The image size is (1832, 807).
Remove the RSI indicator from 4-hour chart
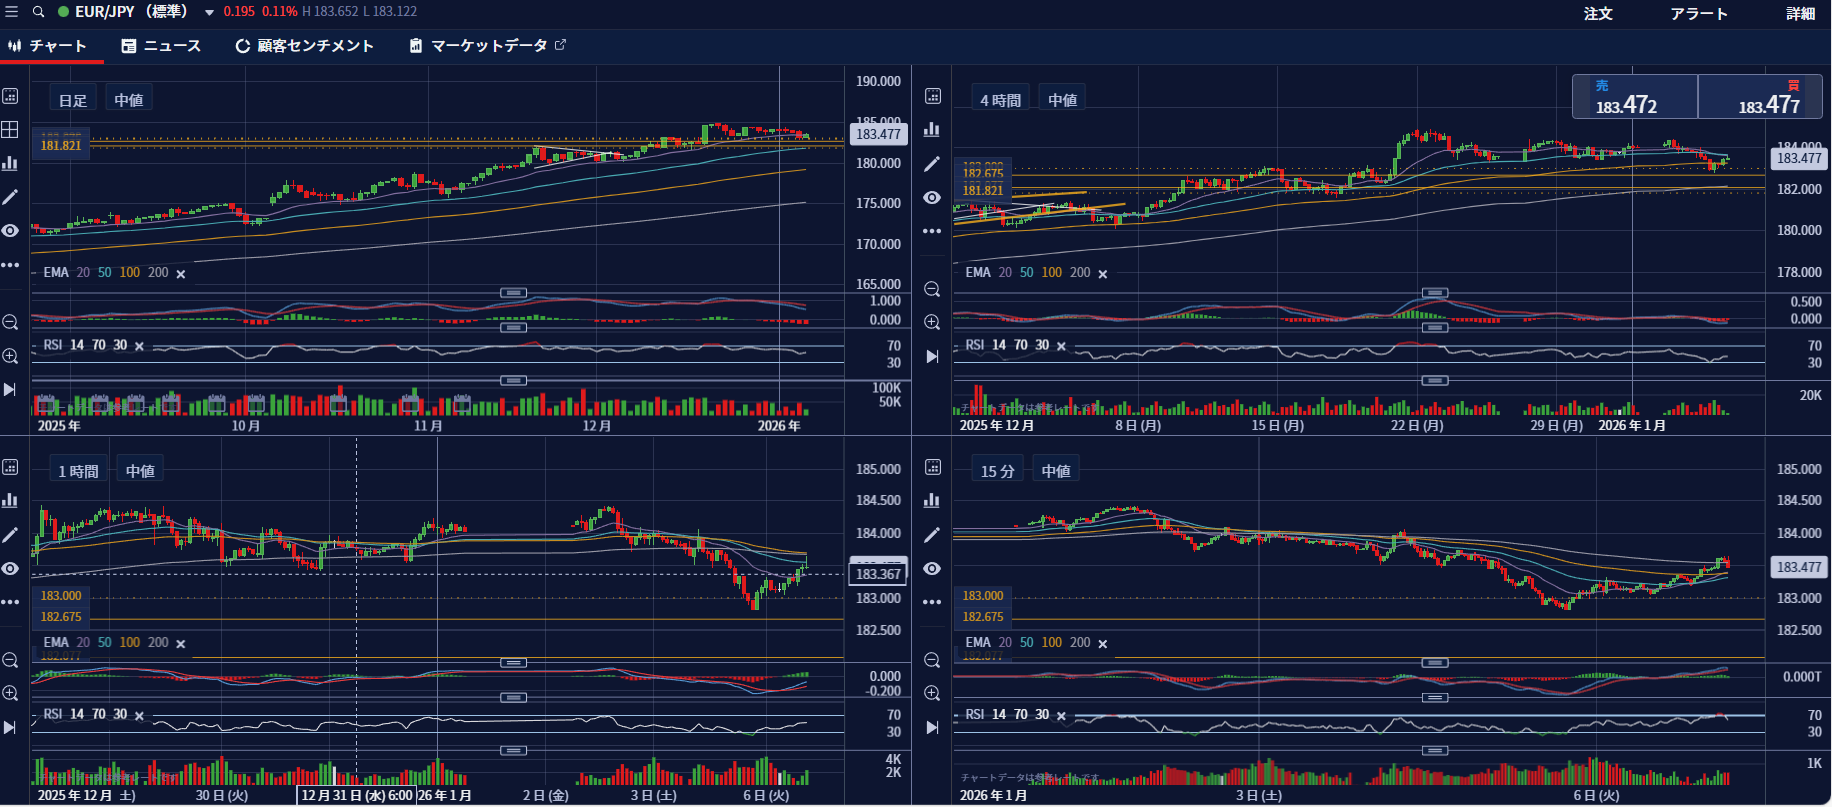pyautogui.click(x=1061, y=346)
